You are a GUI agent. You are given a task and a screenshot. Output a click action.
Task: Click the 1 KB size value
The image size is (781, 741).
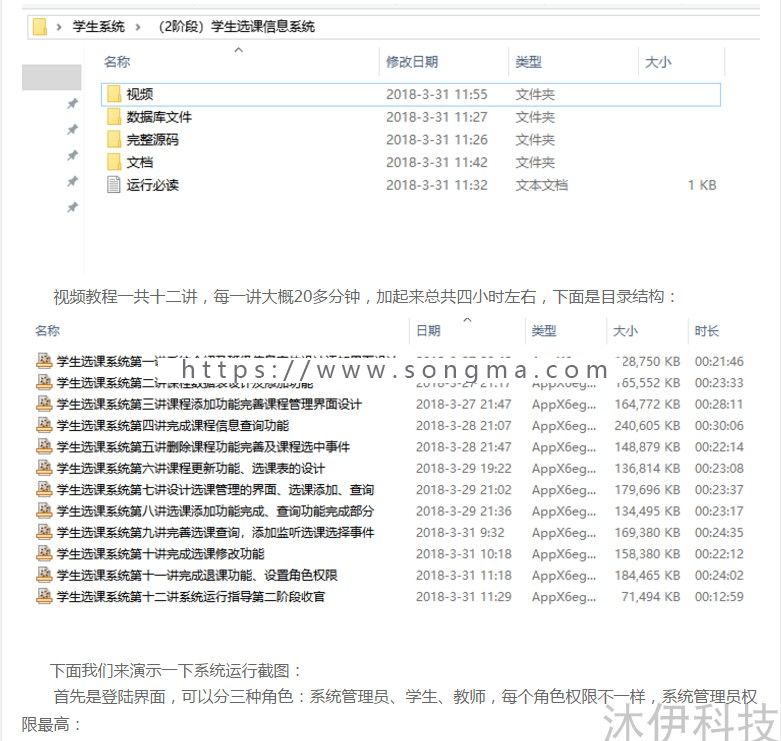(702, 185)
